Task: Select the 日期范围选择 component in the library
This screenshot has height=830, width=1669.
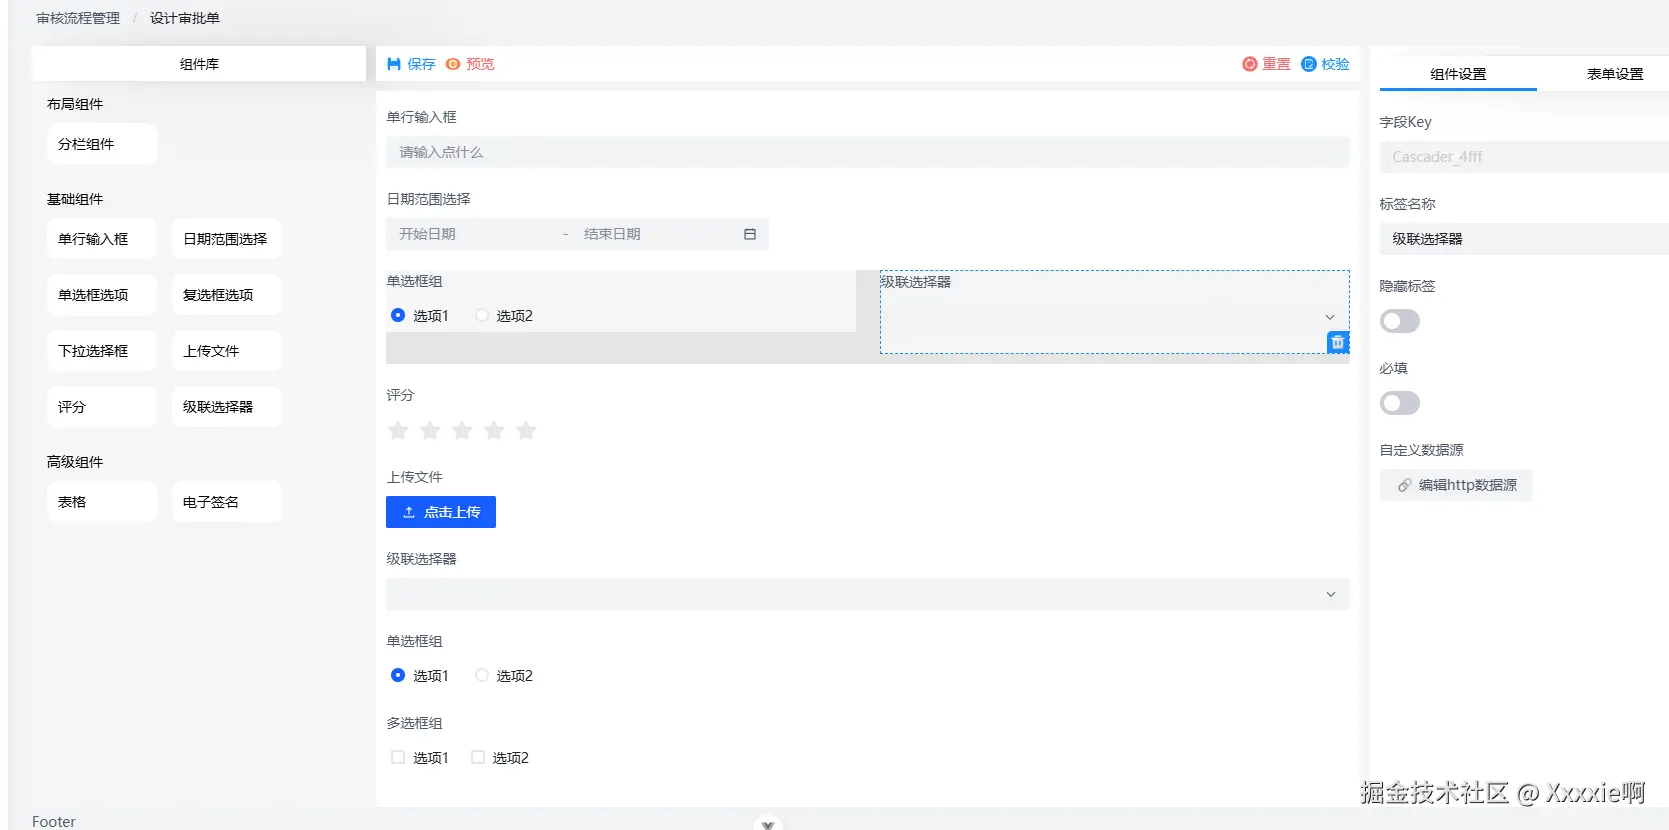Action: pos(226,239)
